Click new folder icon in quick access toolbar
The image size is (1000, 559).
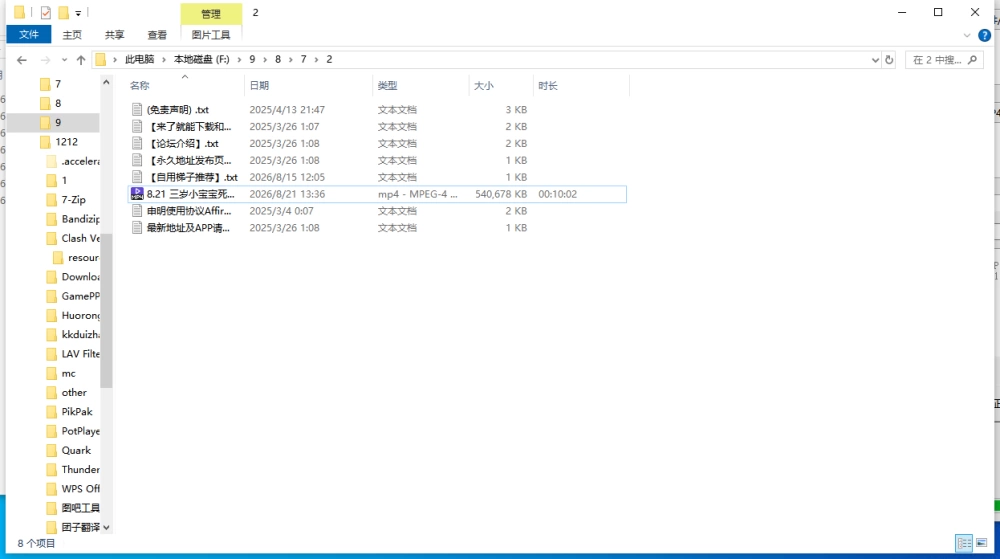click(x=63, y=12)
